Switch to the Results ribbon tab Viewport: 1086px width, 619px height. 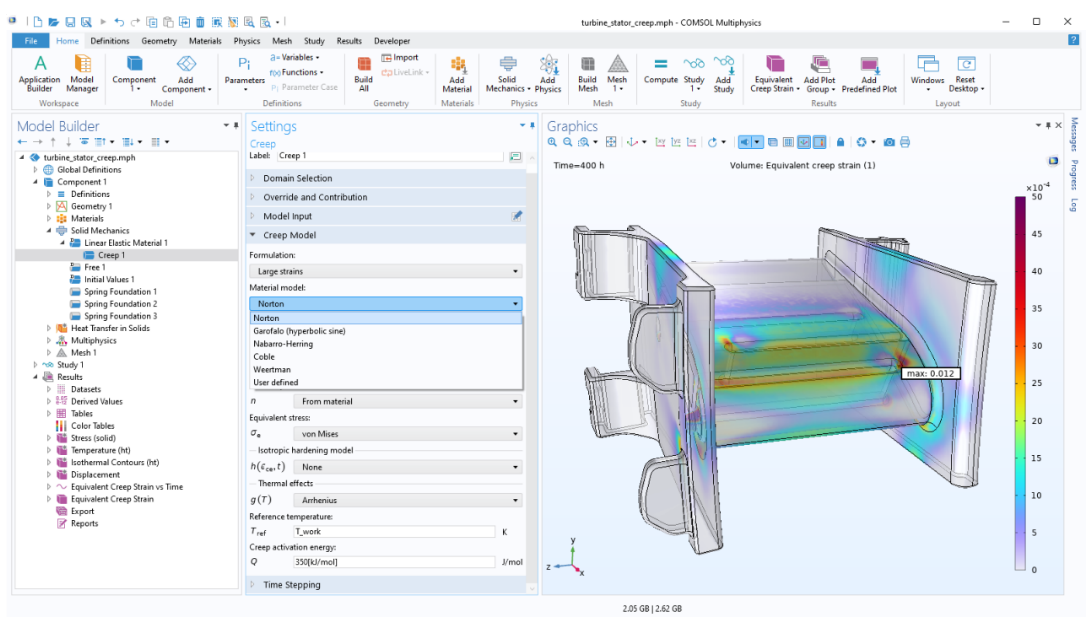point(348,41)
